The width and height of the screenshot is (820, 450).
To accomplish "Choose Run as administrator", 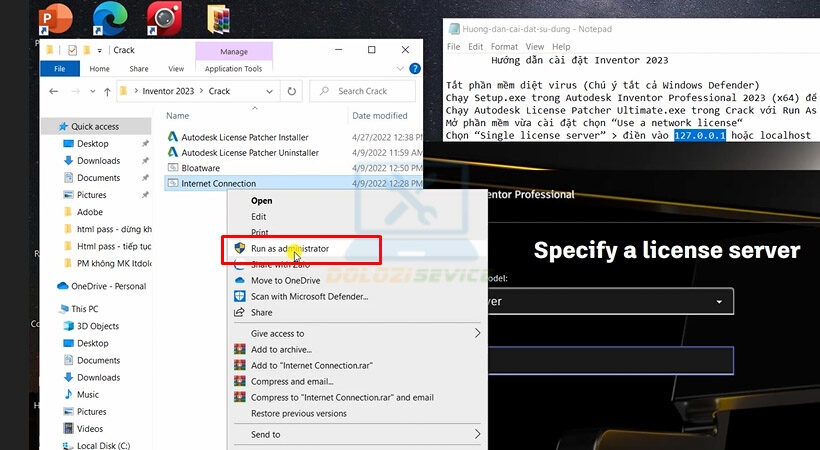I will 290,249.
